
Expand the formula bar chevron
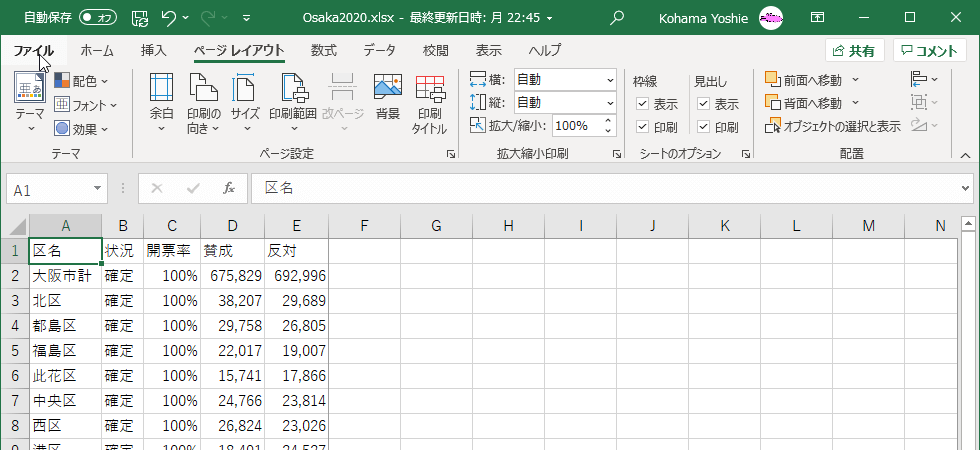point(968,189)
